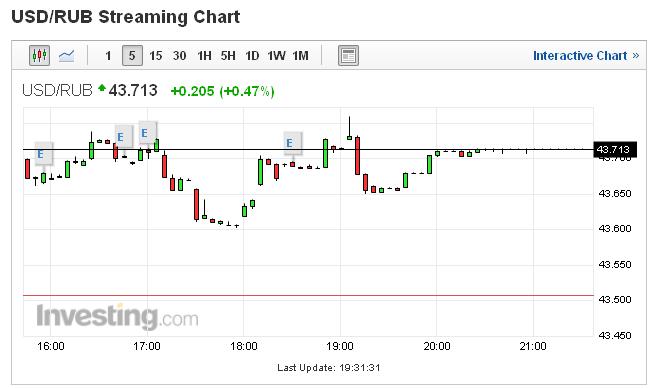Select the 5 minute timeframe
This screenshot has height=388, width=649.
tap(132, 55)
